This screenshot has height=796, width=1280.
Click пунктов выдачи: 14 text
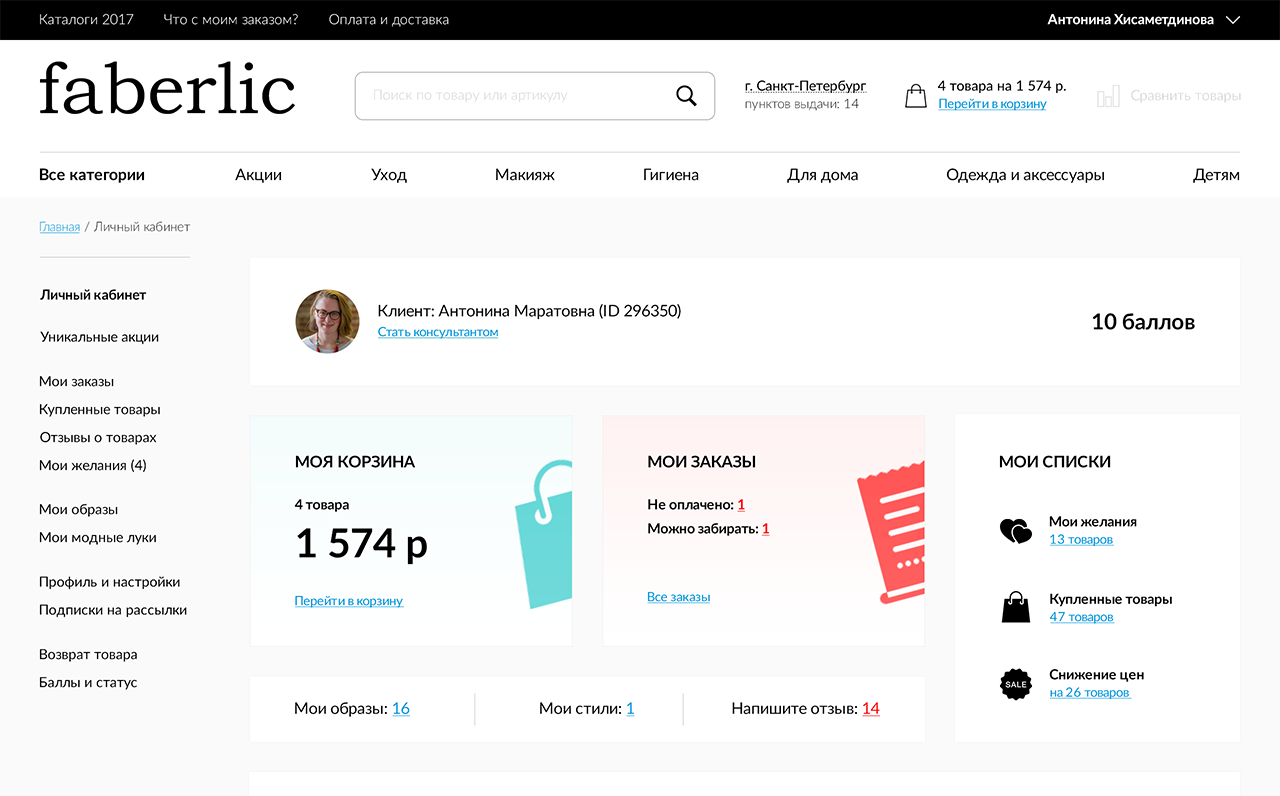tap(802, 104)
